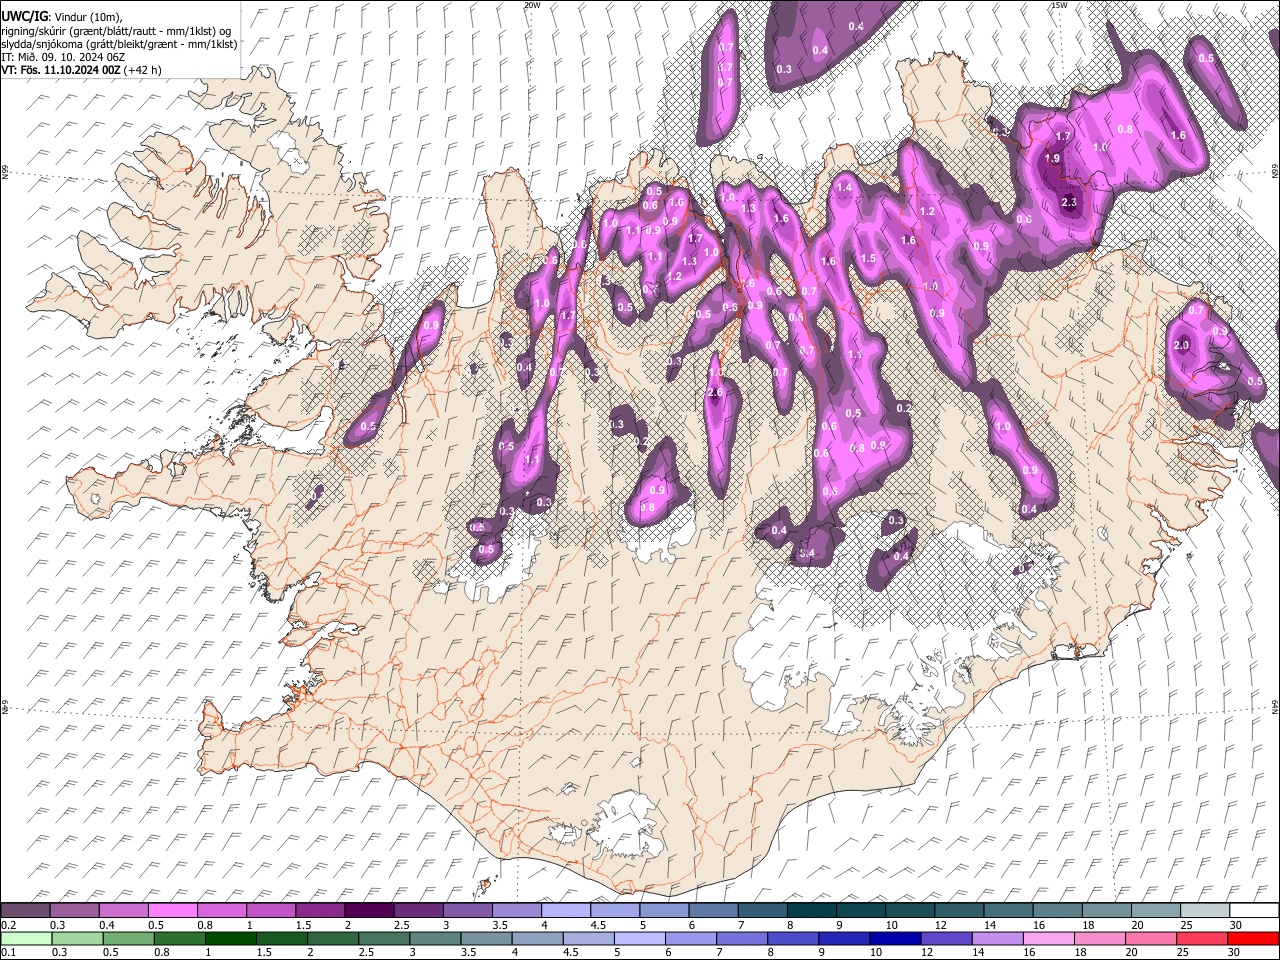Click the 2.6 snowfall value on the map

(715, 393)
